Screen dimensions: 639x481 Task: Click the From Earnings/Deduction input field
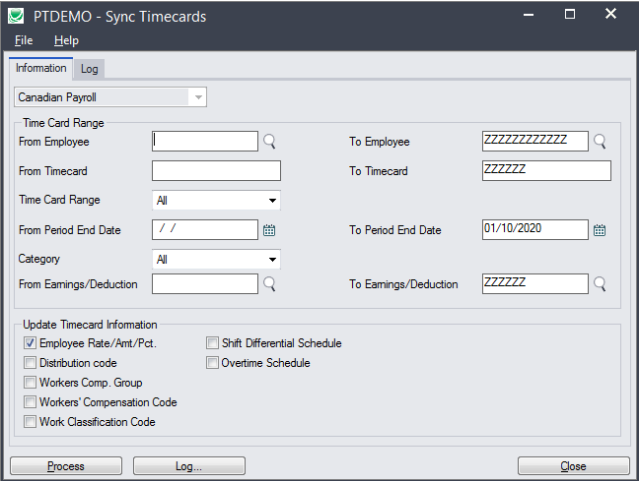205,284
